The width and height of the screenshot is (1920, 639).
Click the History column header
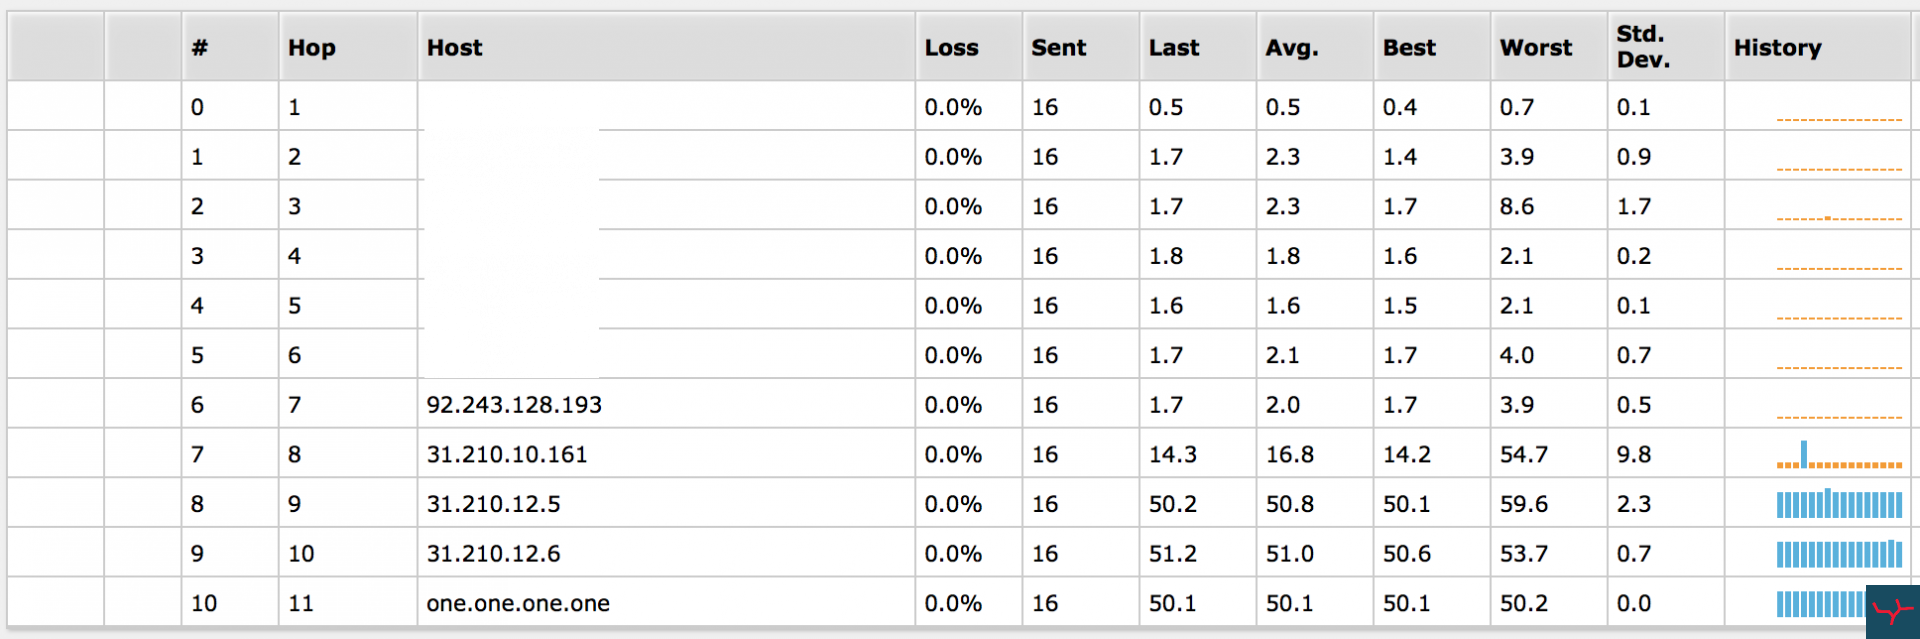[1778, 47]
